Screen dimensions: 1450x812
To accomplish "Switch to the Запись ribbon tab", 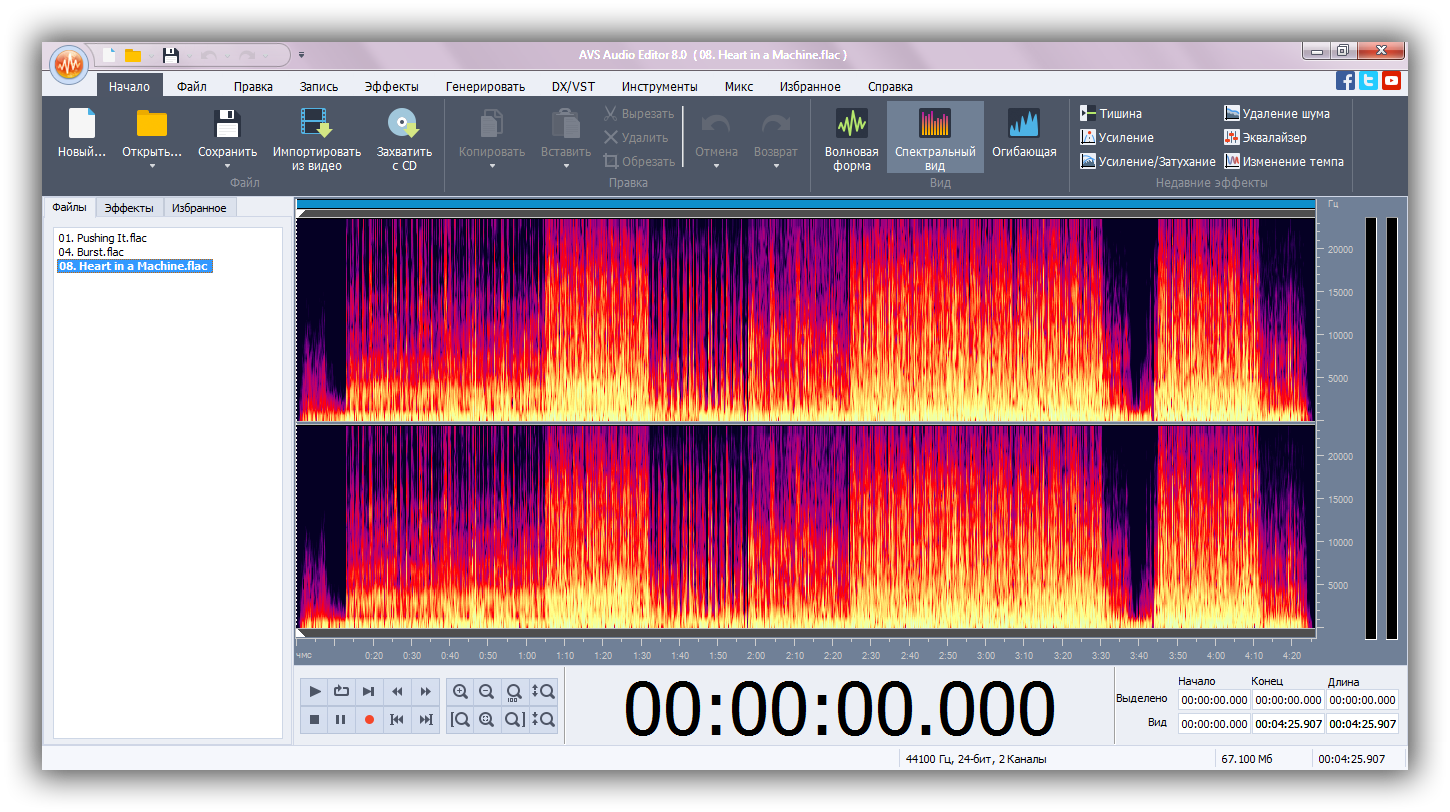I will click(x=319, y=87).
